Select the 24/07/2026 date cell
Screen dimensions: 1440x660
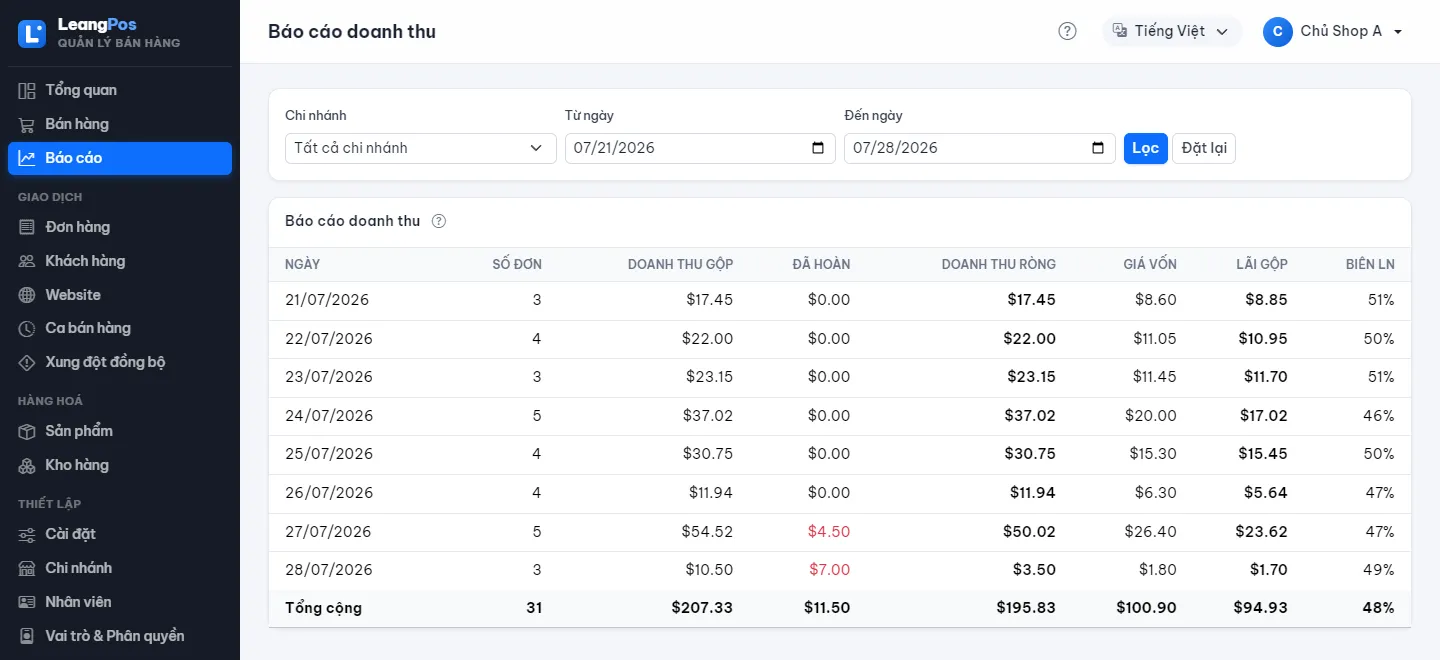(x=329, y=415)
